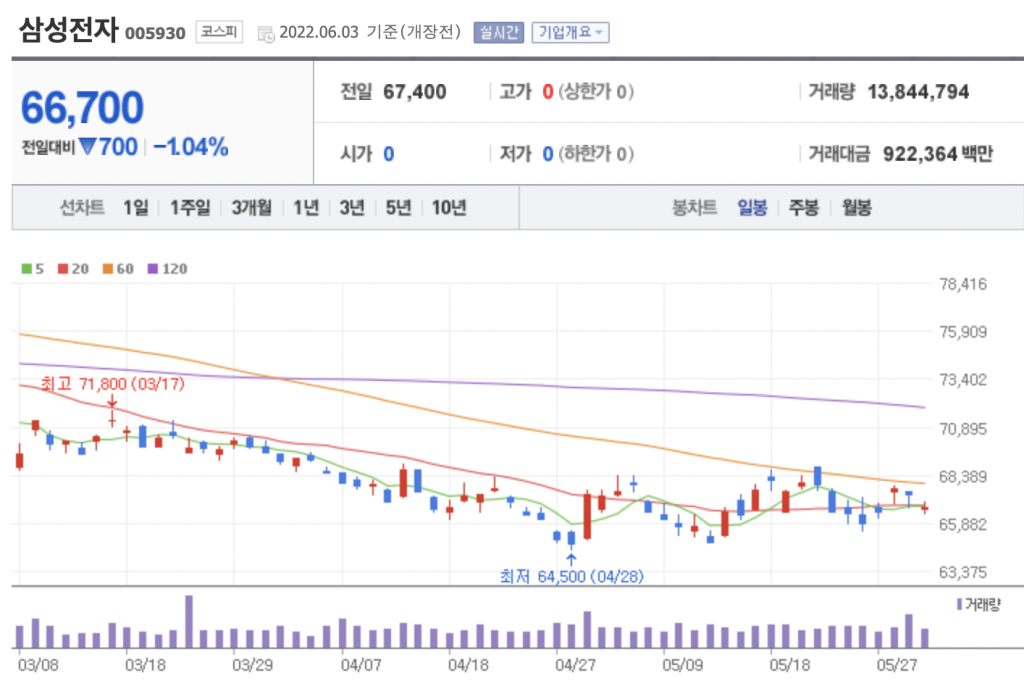Screen dimensions: 1024x691
Task: Click the green 5-day moving average swatch
Action: [x=26, y=268]
